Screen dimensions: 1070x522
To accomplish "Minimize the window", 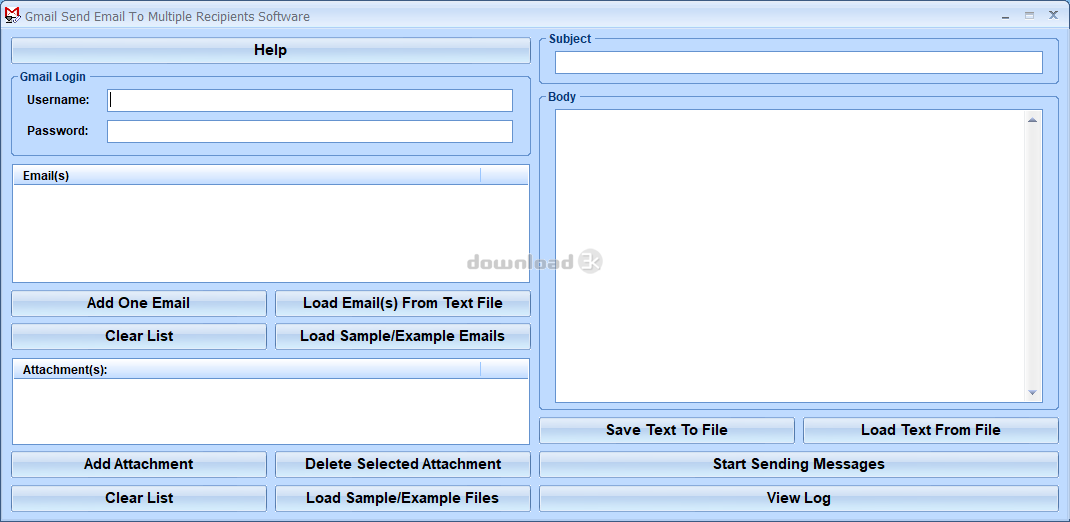I will pyautogui.click(x=1007, y=15).
